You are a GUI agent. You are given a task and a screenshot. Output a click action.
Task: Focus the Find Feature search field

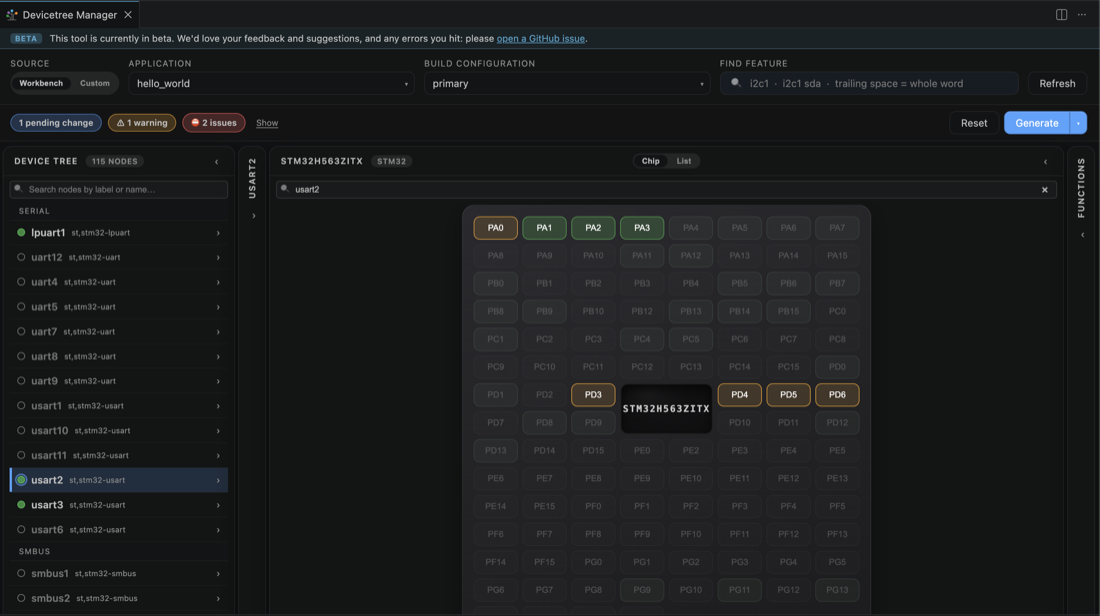tap(868, 83)
